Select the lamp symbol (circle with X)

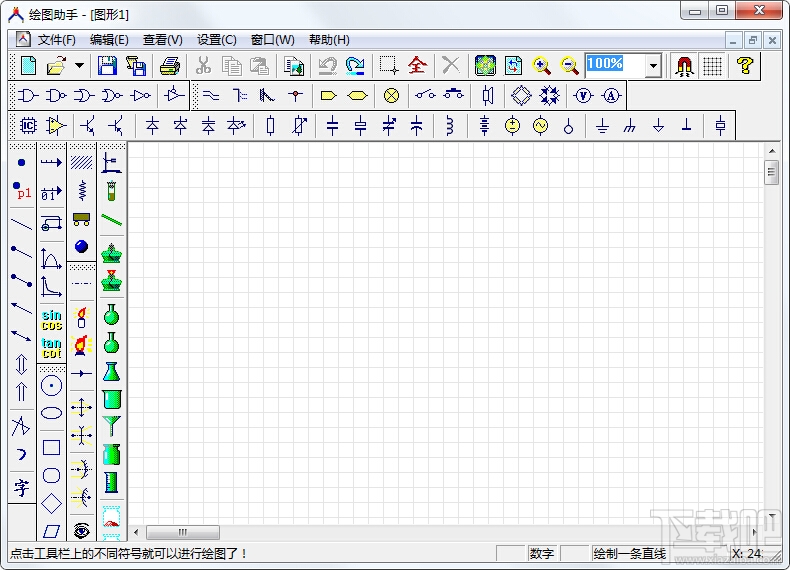click(x=391, y=95)
